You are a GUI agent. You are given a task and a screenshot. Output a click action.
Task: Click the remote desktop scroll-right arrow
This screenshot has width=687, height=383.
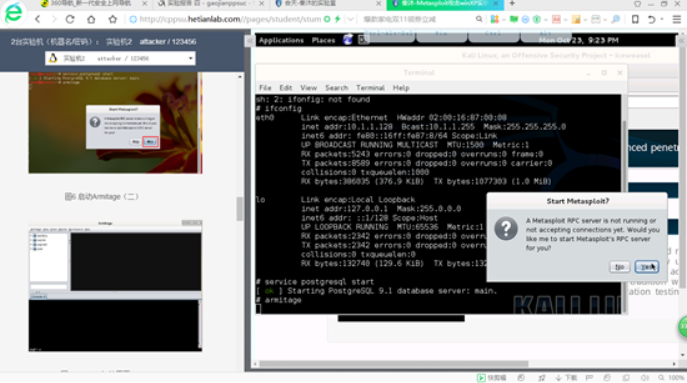pyautogui.click(x=674, y=364)
